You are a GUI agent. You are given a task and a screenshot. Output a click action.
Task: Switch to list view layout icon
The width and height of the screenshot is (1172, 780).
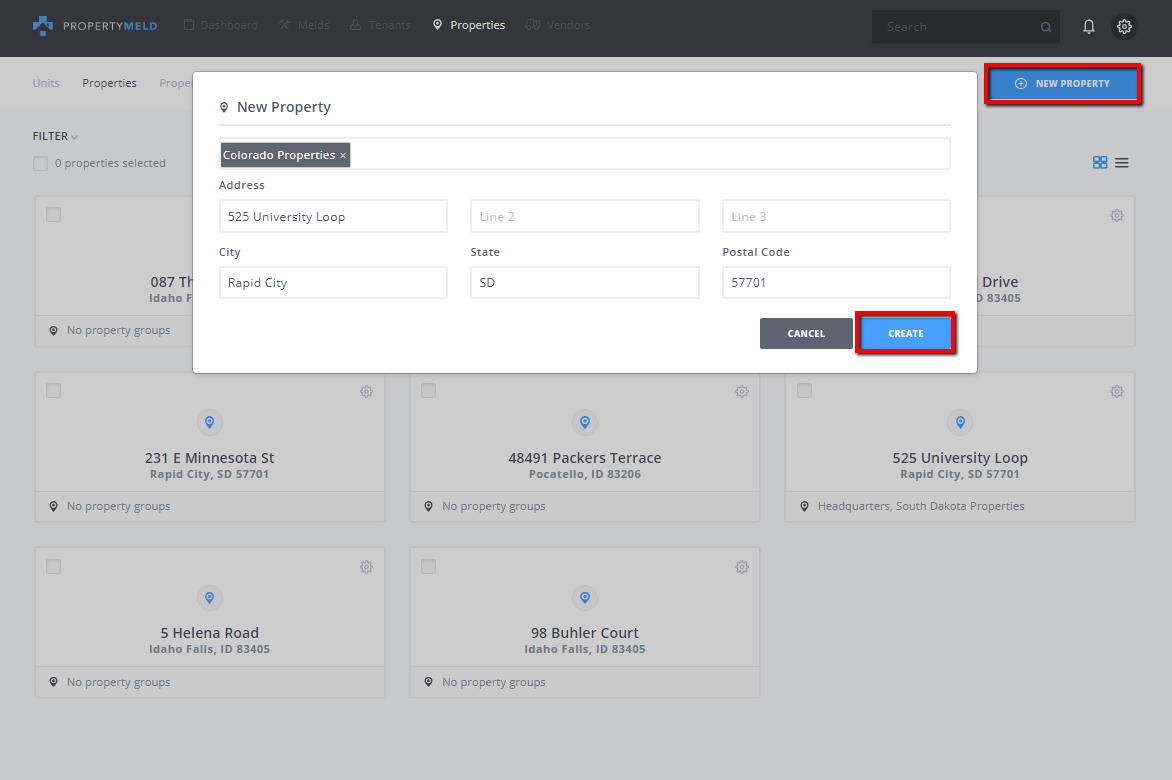click(x=1122, y=163)
